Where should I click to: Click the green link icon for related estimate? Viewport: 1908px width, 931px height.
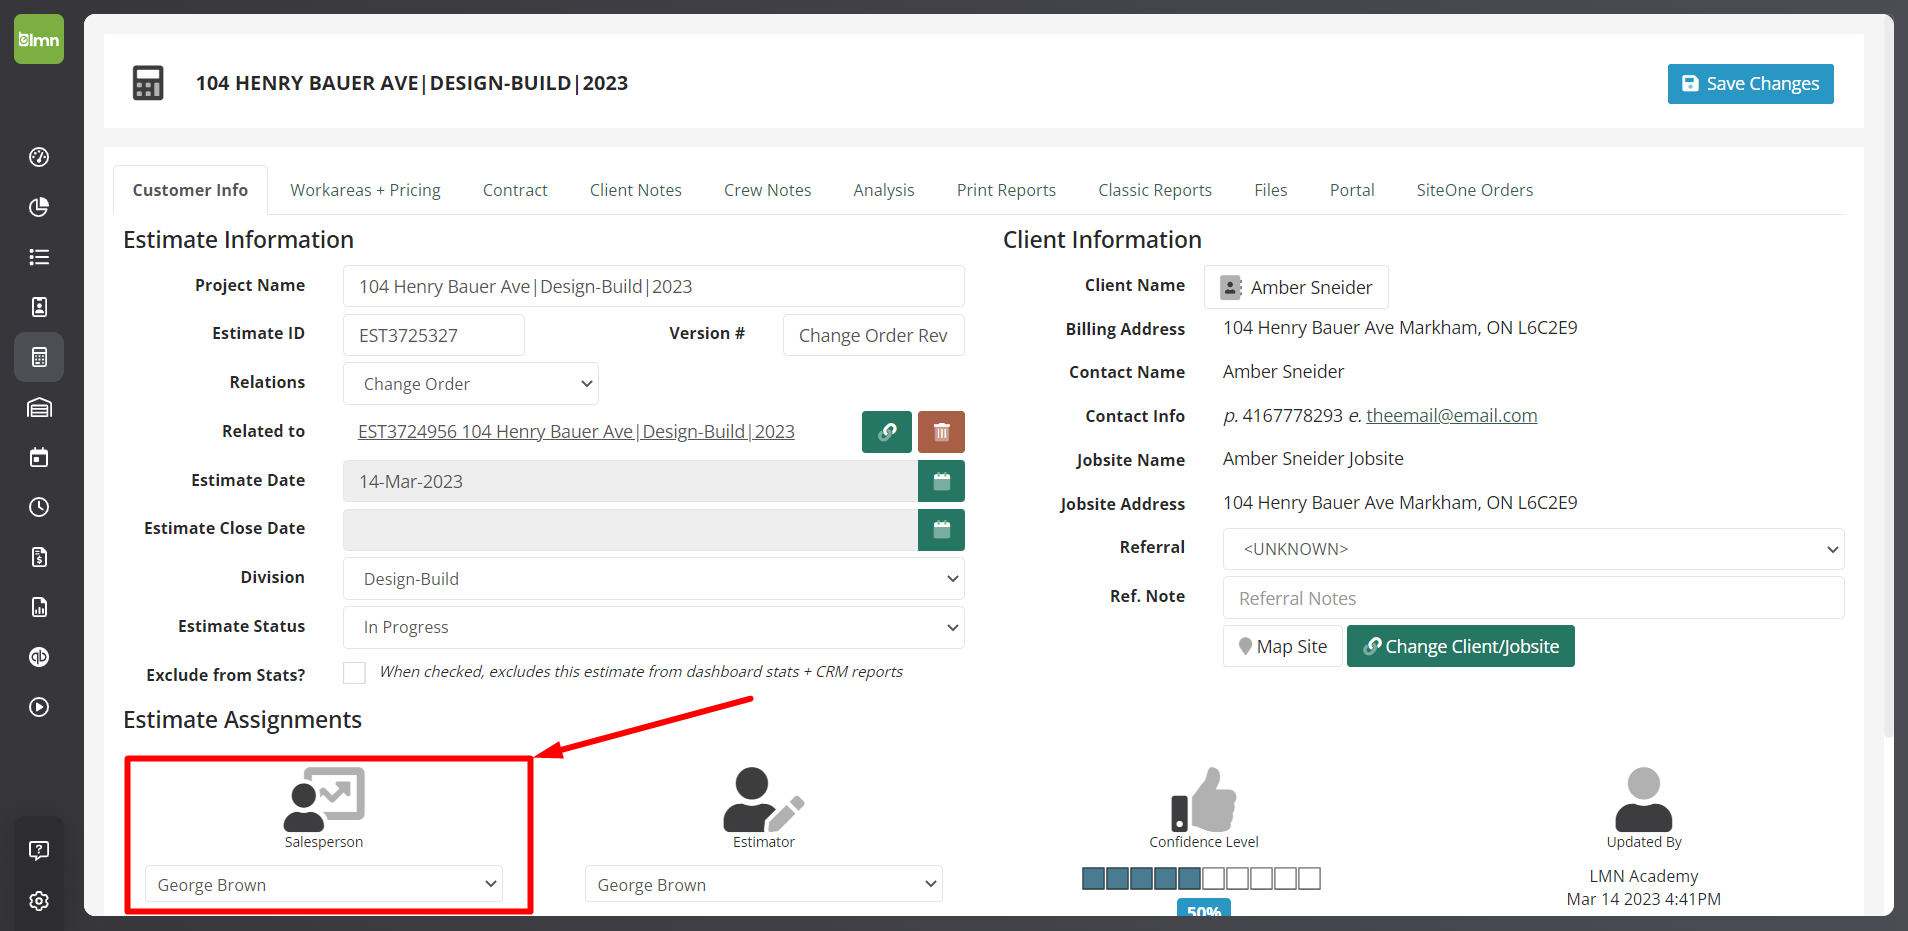(887, 432)
